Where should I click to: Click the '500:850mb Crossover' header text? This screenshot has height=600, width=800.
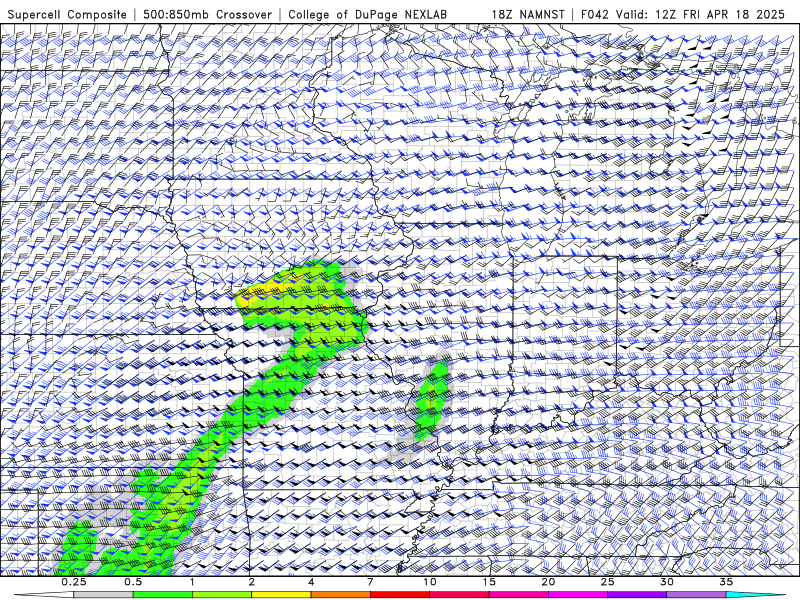pos(208,14)
